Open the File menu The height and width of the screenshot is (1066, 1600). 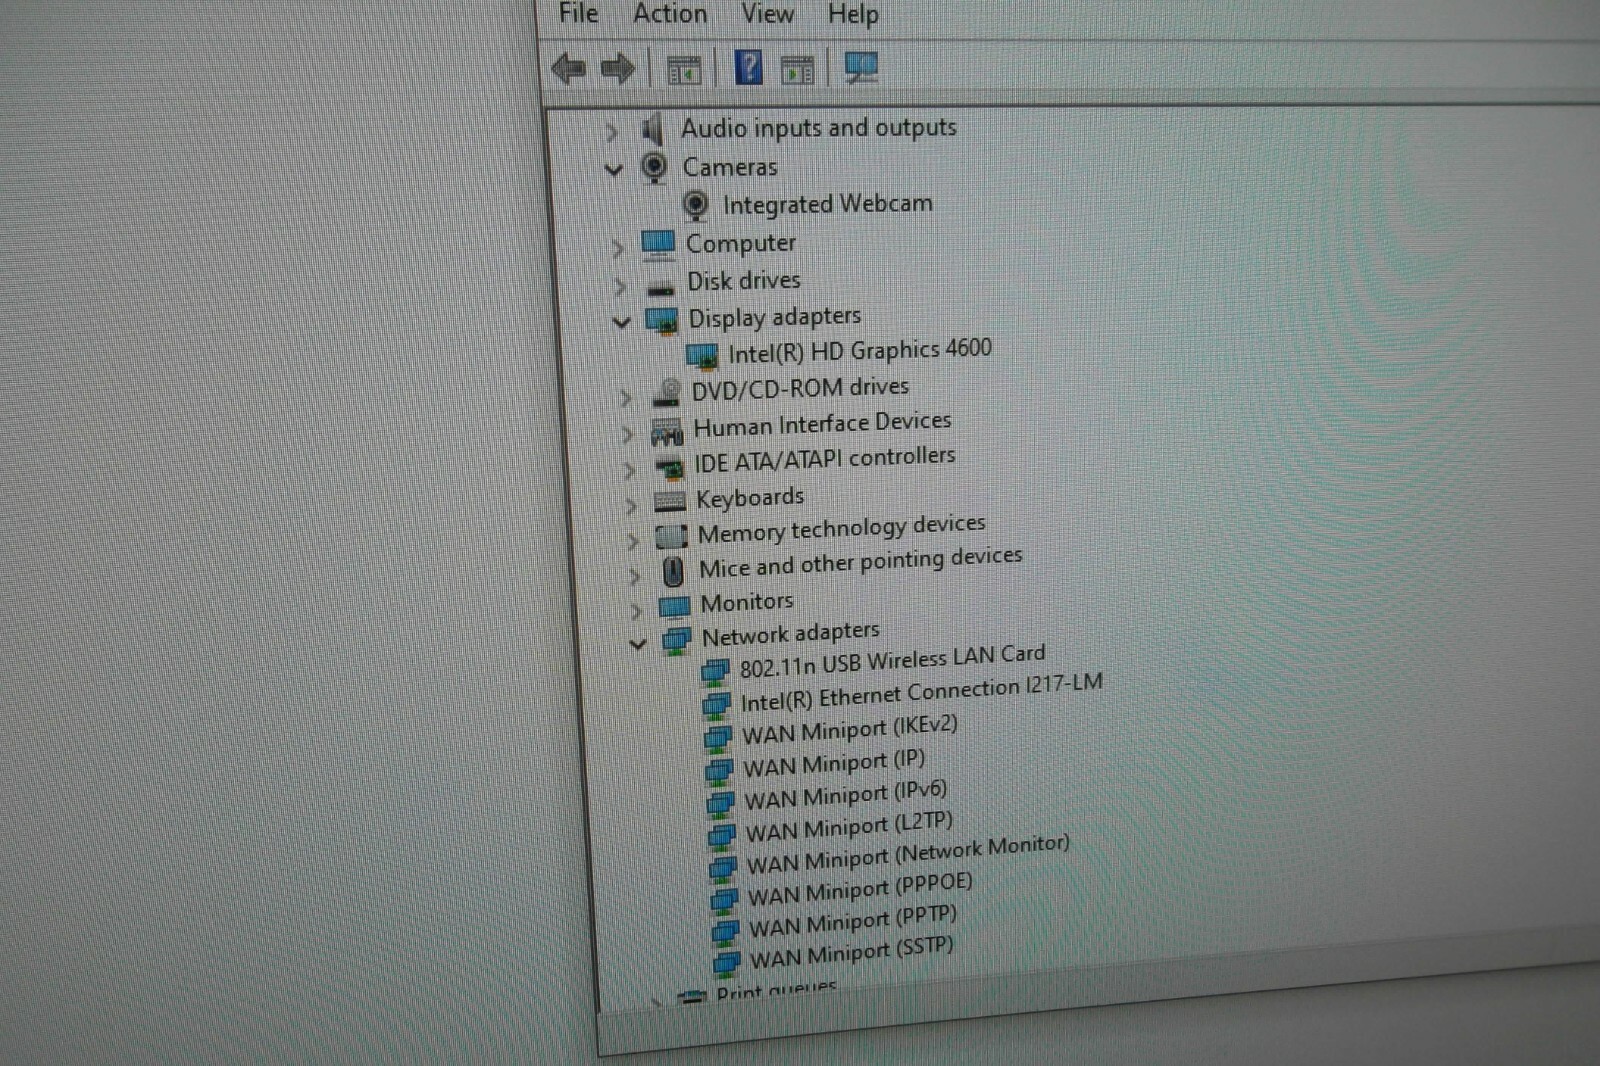tap(578, 13)
